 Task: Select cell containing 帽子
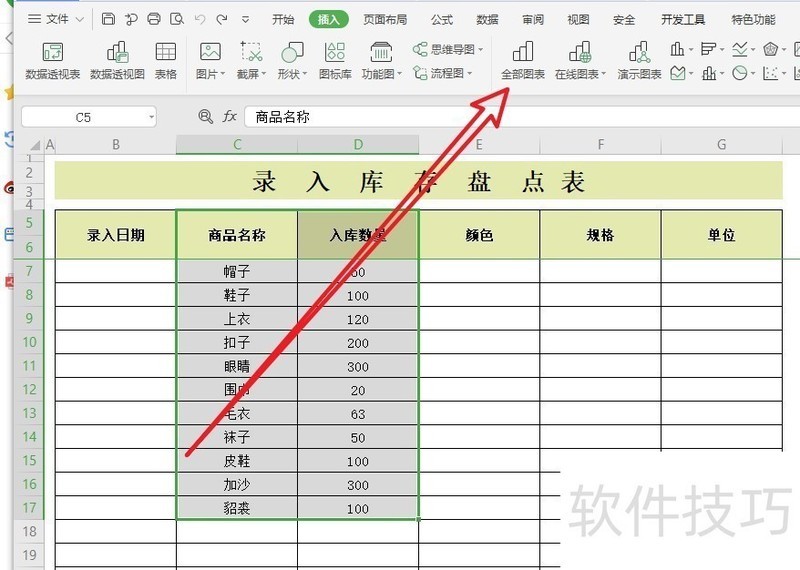tap(237, 271)
